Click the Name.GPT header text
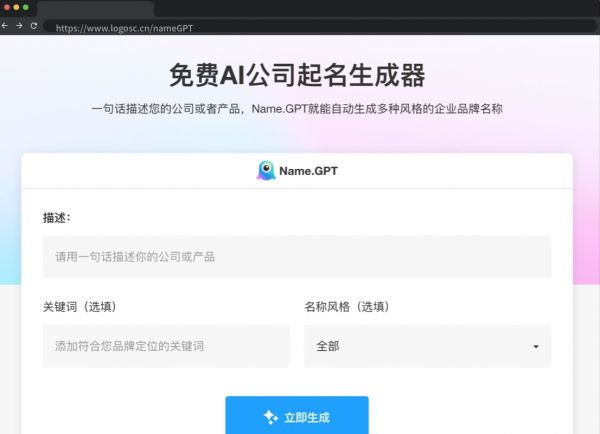600x434 pixels. pos(308,171)
